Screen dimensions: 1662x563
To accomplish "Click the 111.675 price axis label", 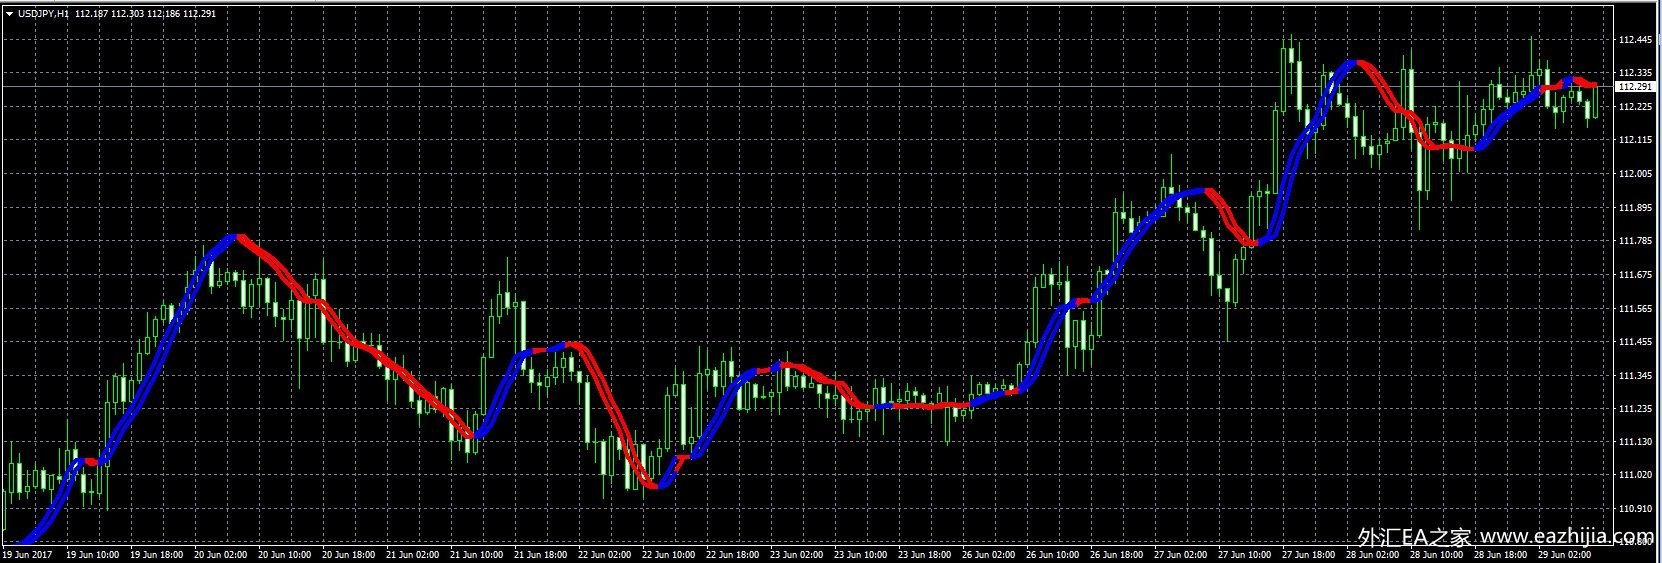I will tap(1635, 275).
